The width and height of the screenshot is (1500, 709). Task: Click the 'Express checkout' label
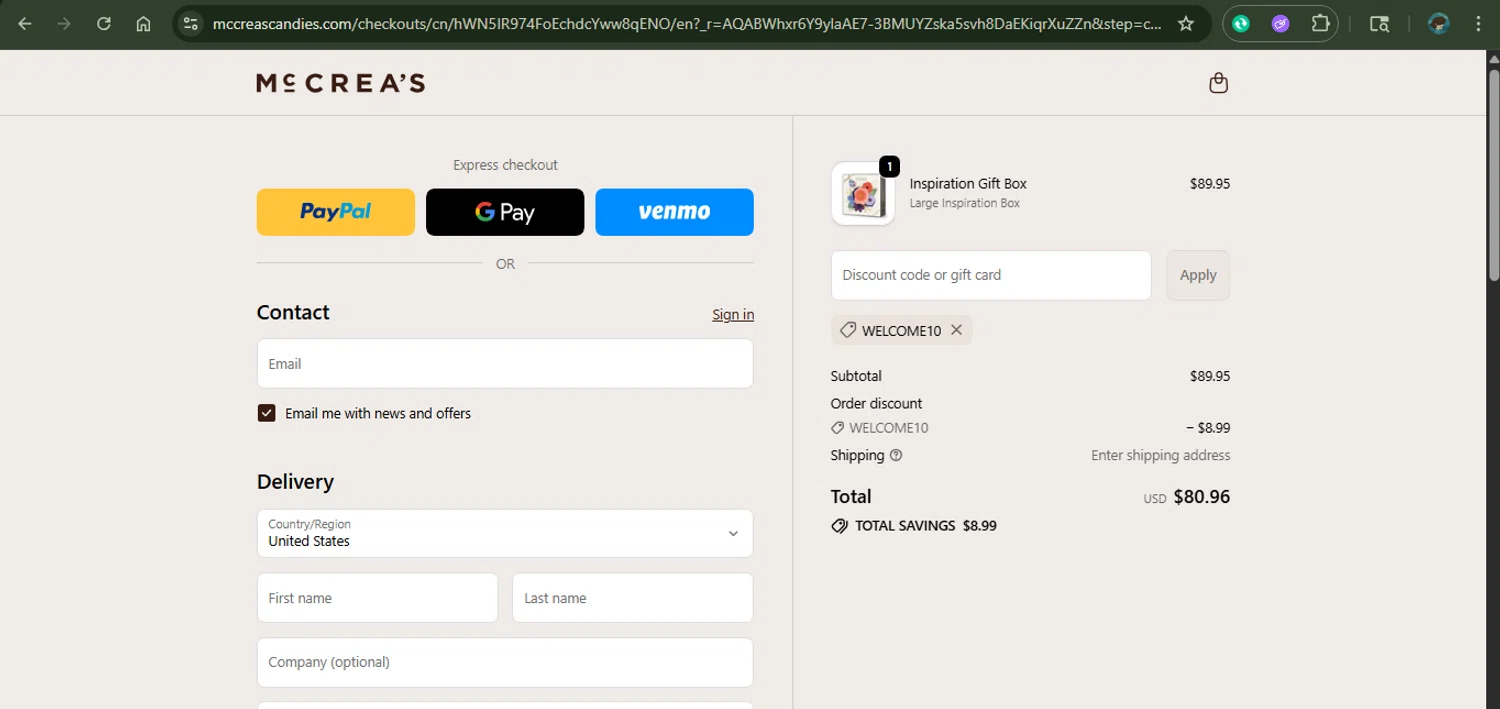tap(505, 165)
